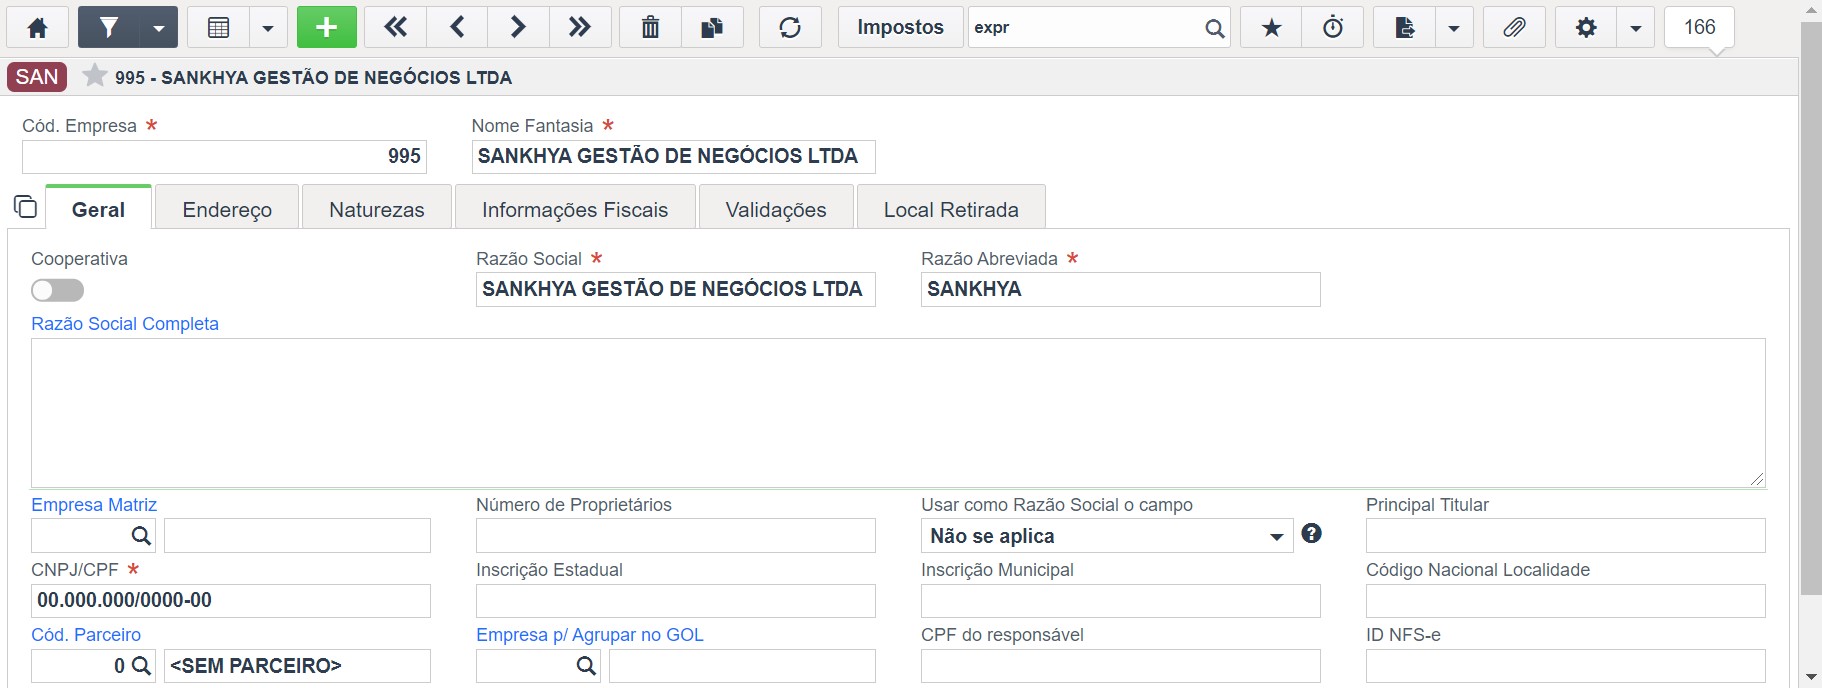This screenshot has width=1822, height=688.
Task: Go to the previous record
Action: point(457,28)
